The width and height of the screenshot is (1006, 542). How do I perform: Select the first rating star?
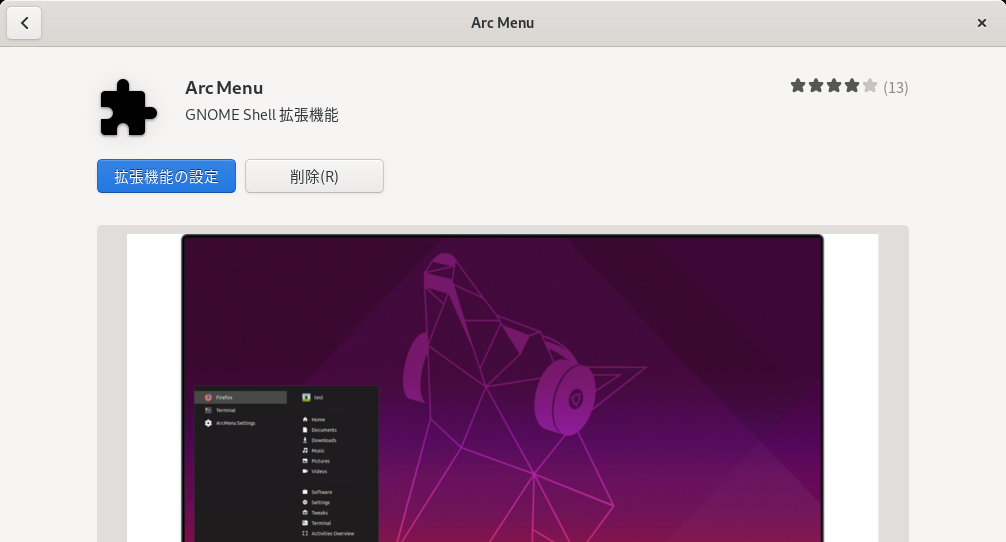(x=797, y=86)
